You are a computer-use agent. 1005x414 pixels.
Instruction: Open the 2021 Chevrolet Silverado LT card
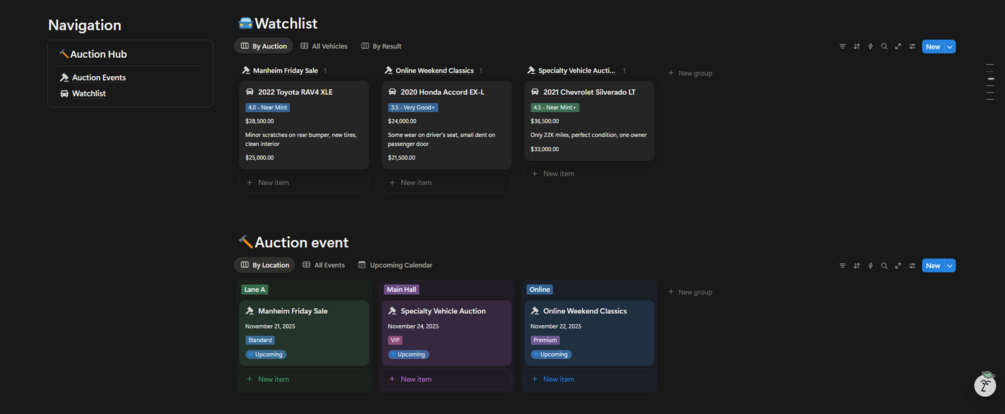(589, 91)
